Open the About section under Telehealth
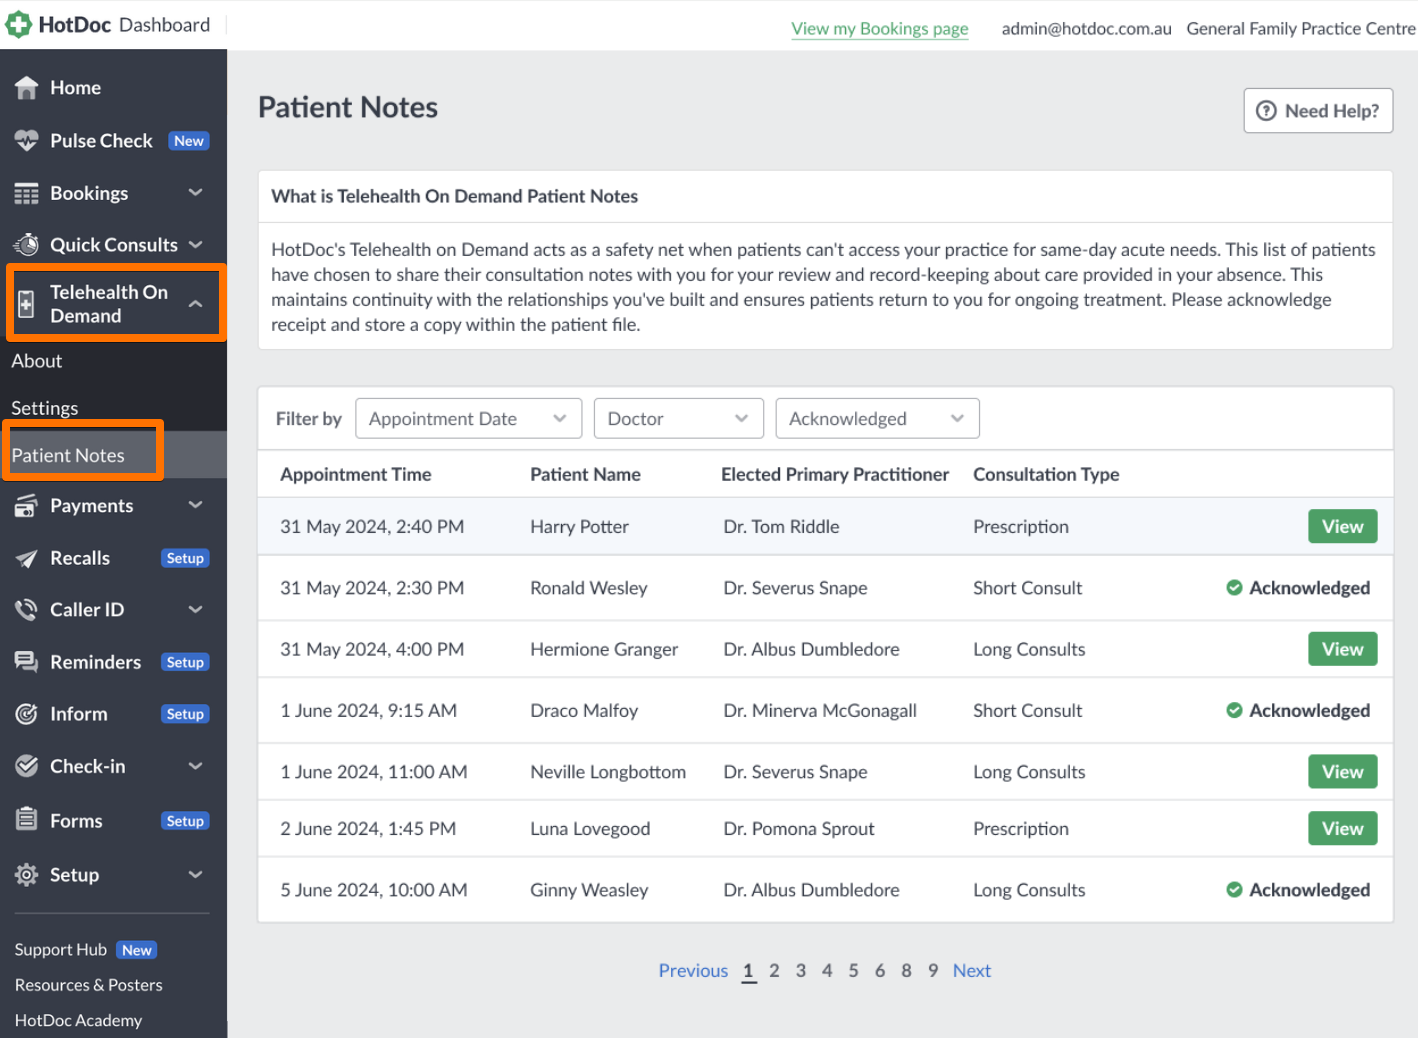This screenshot has width=1418, height=1040. [x=36, y=361]
